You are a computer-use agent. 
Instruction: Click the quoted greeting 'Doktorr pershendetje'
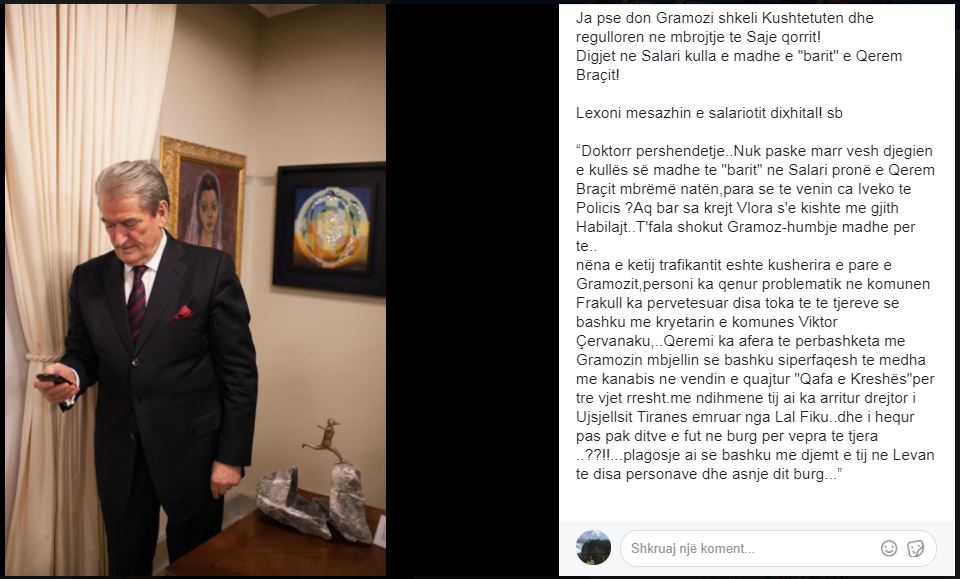tap(654, 151)
